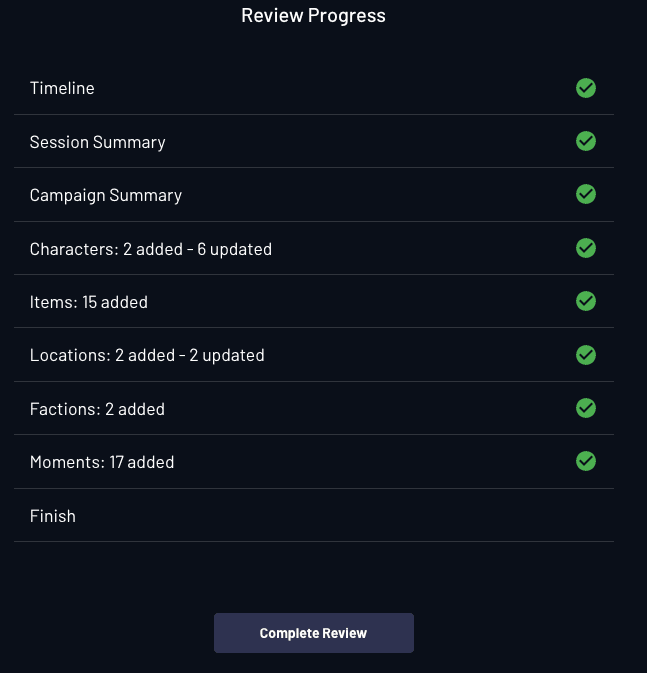The height and width of the screenshot is (673, 647).
Task: Select the Finish step label
Action: coord(52,516)
